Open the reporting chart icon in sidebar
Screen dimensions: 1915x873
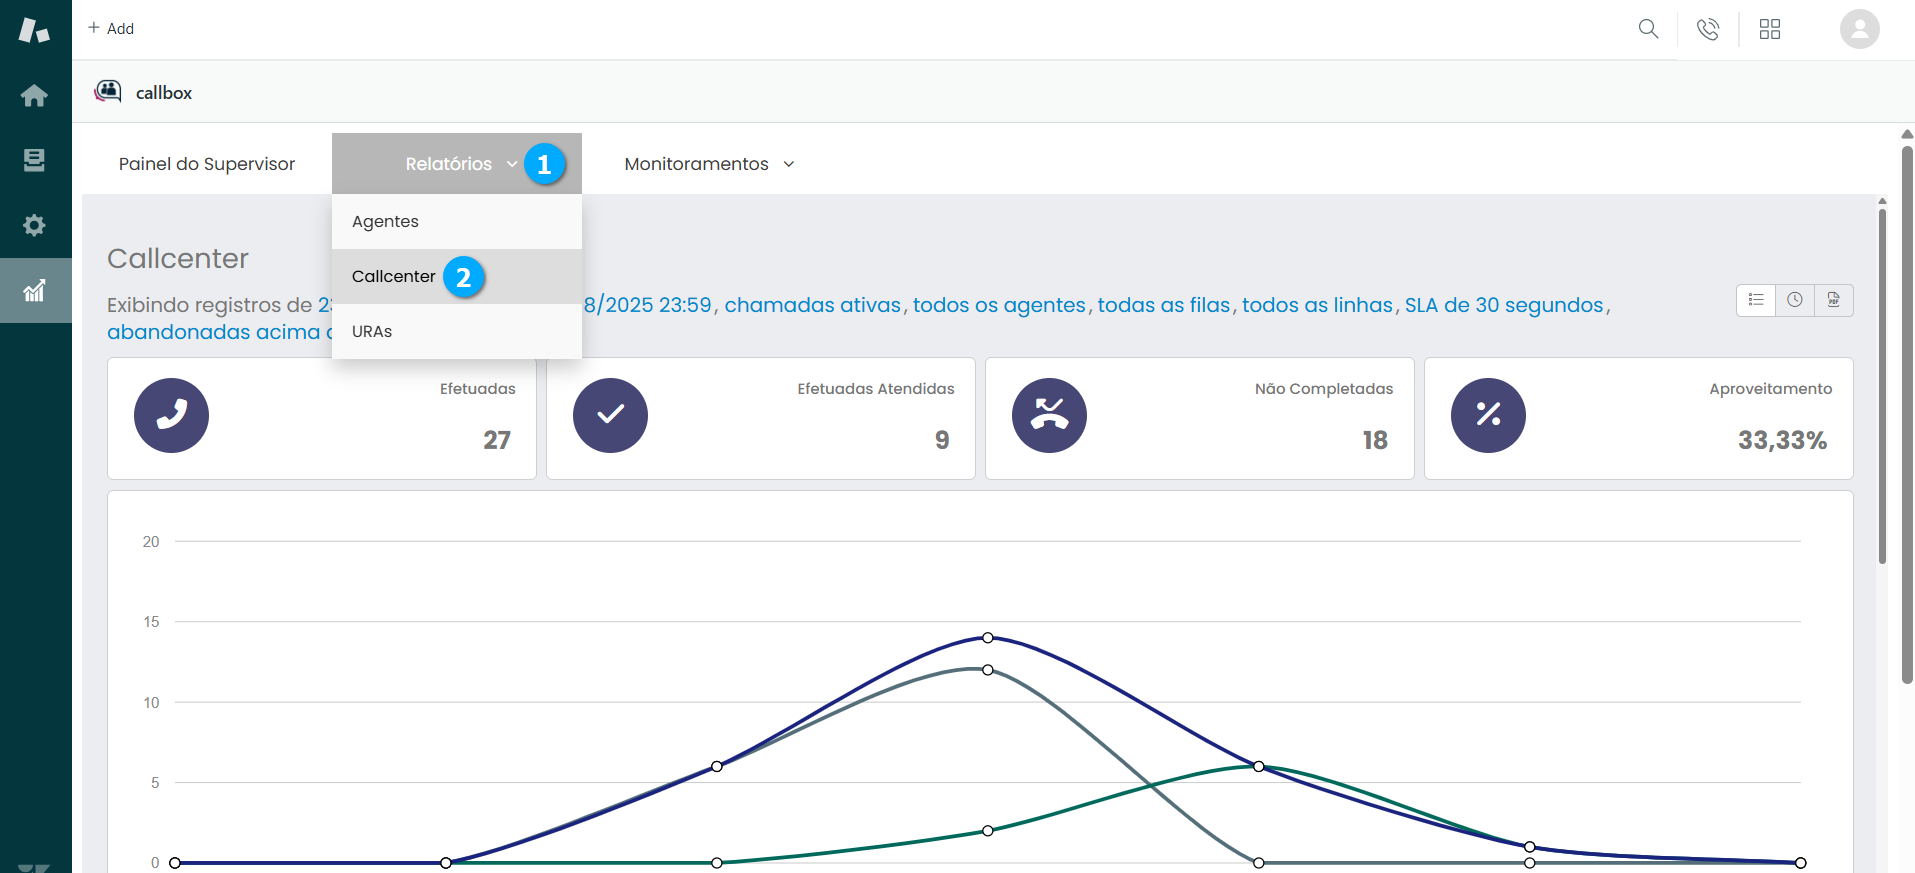click(34, 291)
